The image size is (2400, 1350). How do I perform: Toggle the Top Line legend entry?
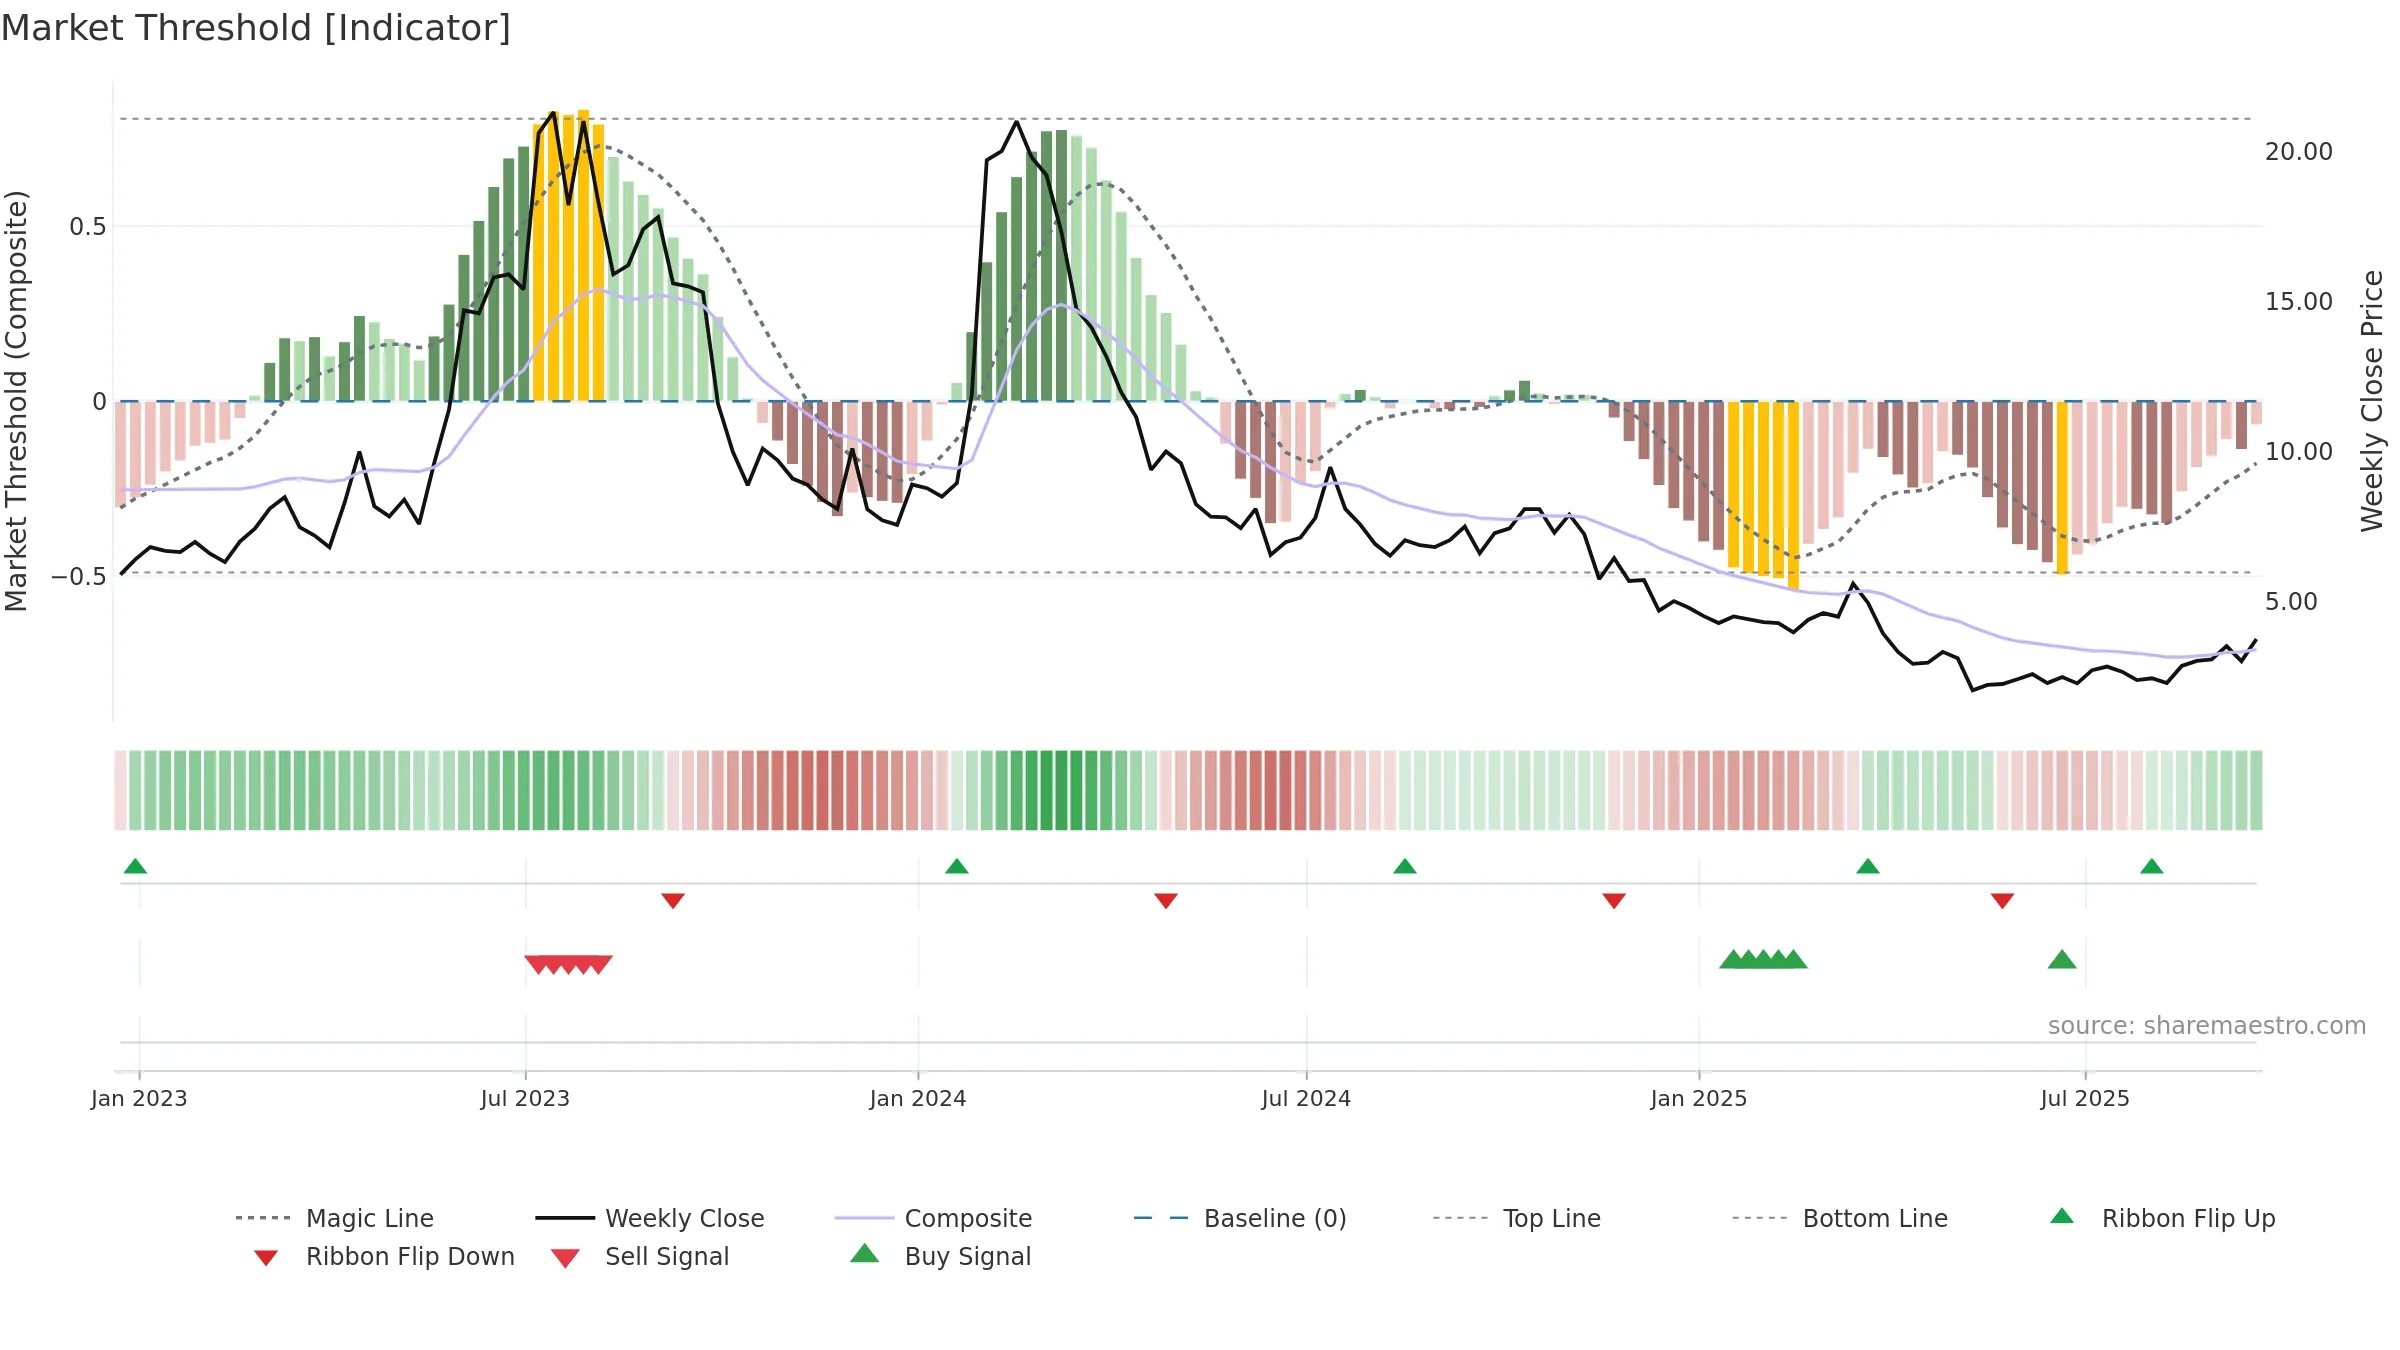(1517, 1218)
